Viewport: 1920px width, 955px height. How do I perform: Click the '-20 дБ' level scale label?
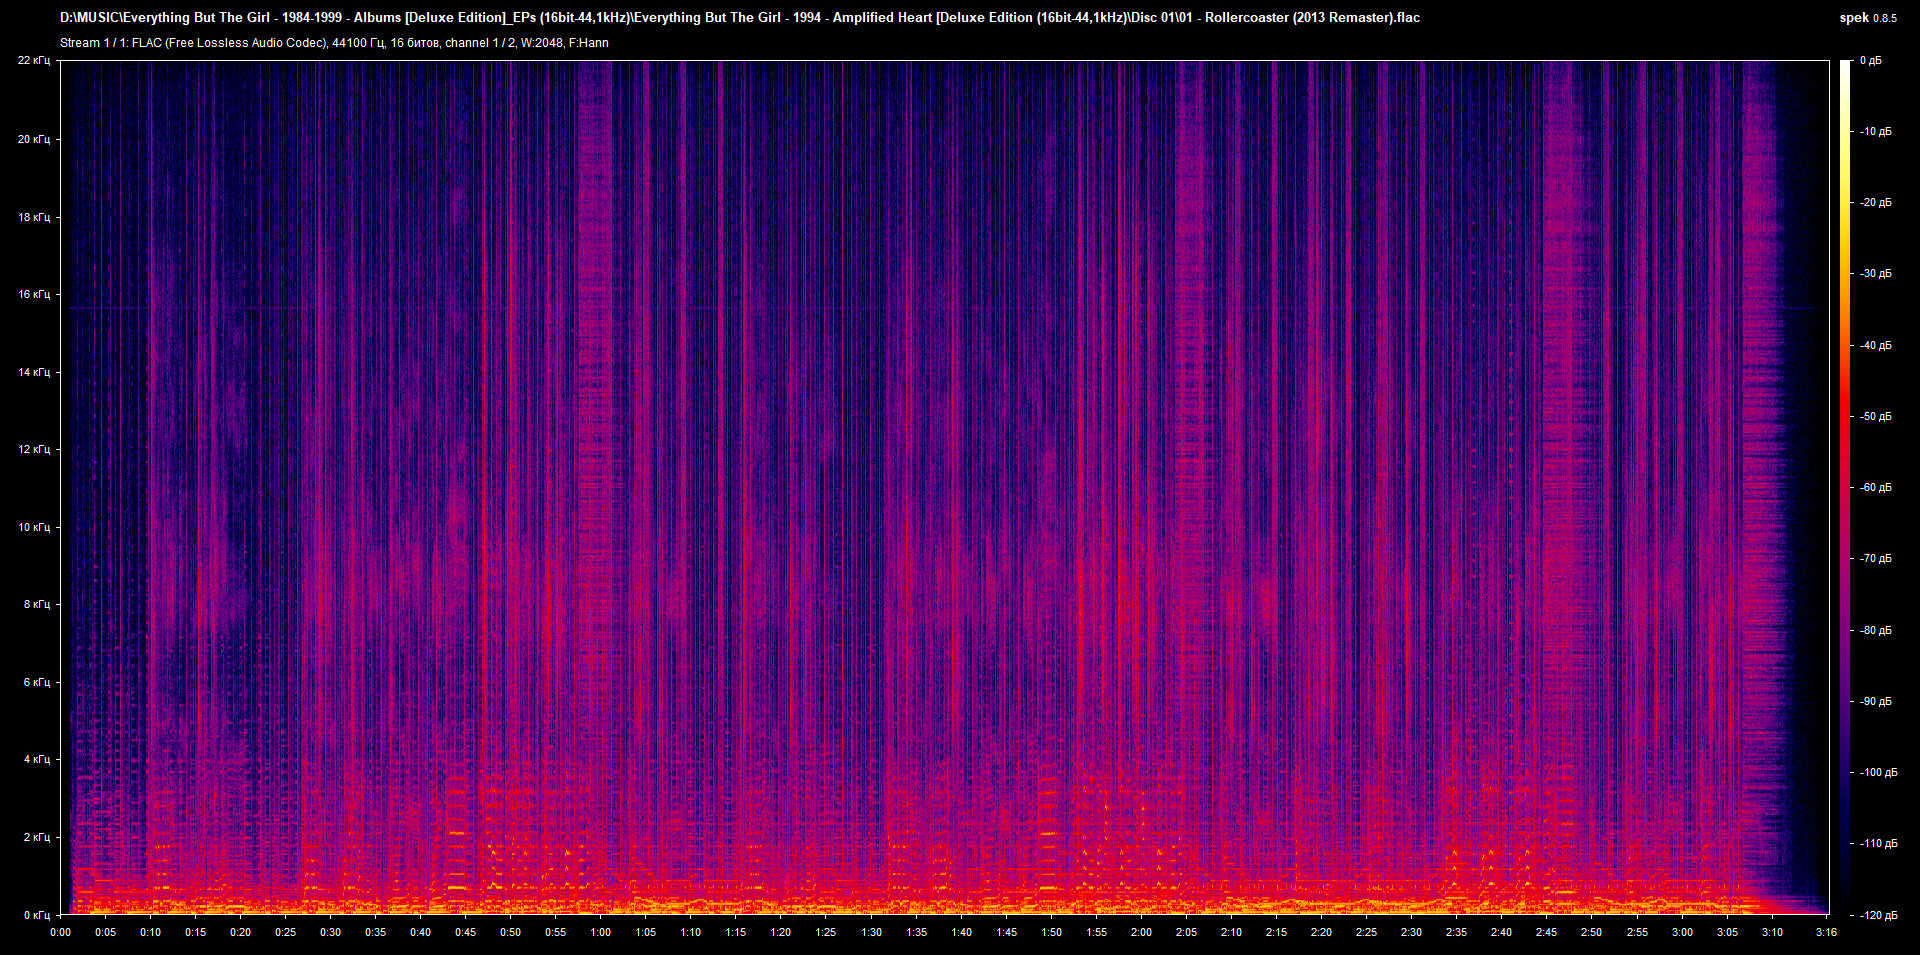tap(1876, 202)
